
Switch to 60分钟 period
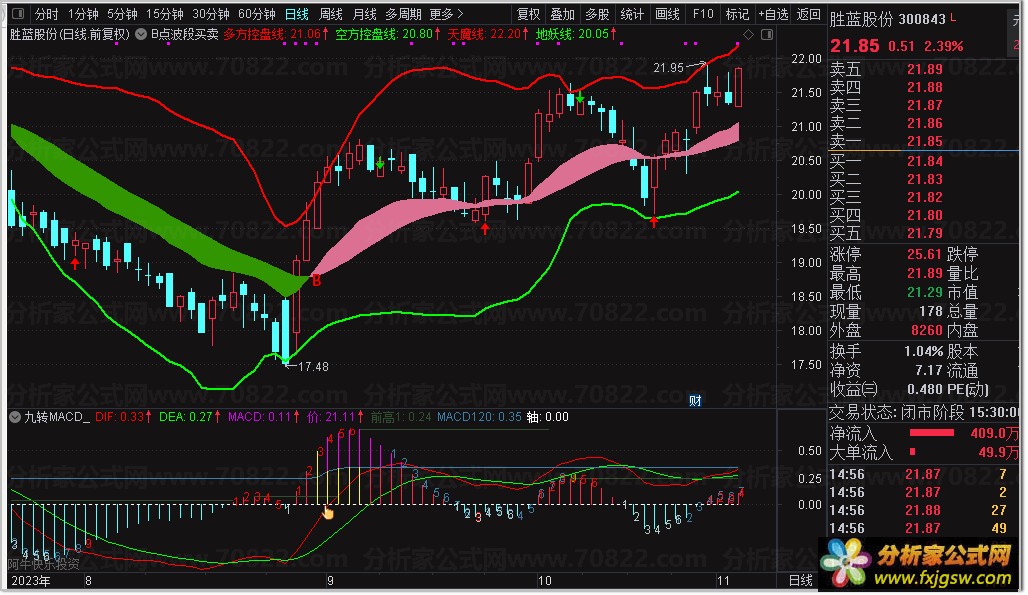[256, 14]
